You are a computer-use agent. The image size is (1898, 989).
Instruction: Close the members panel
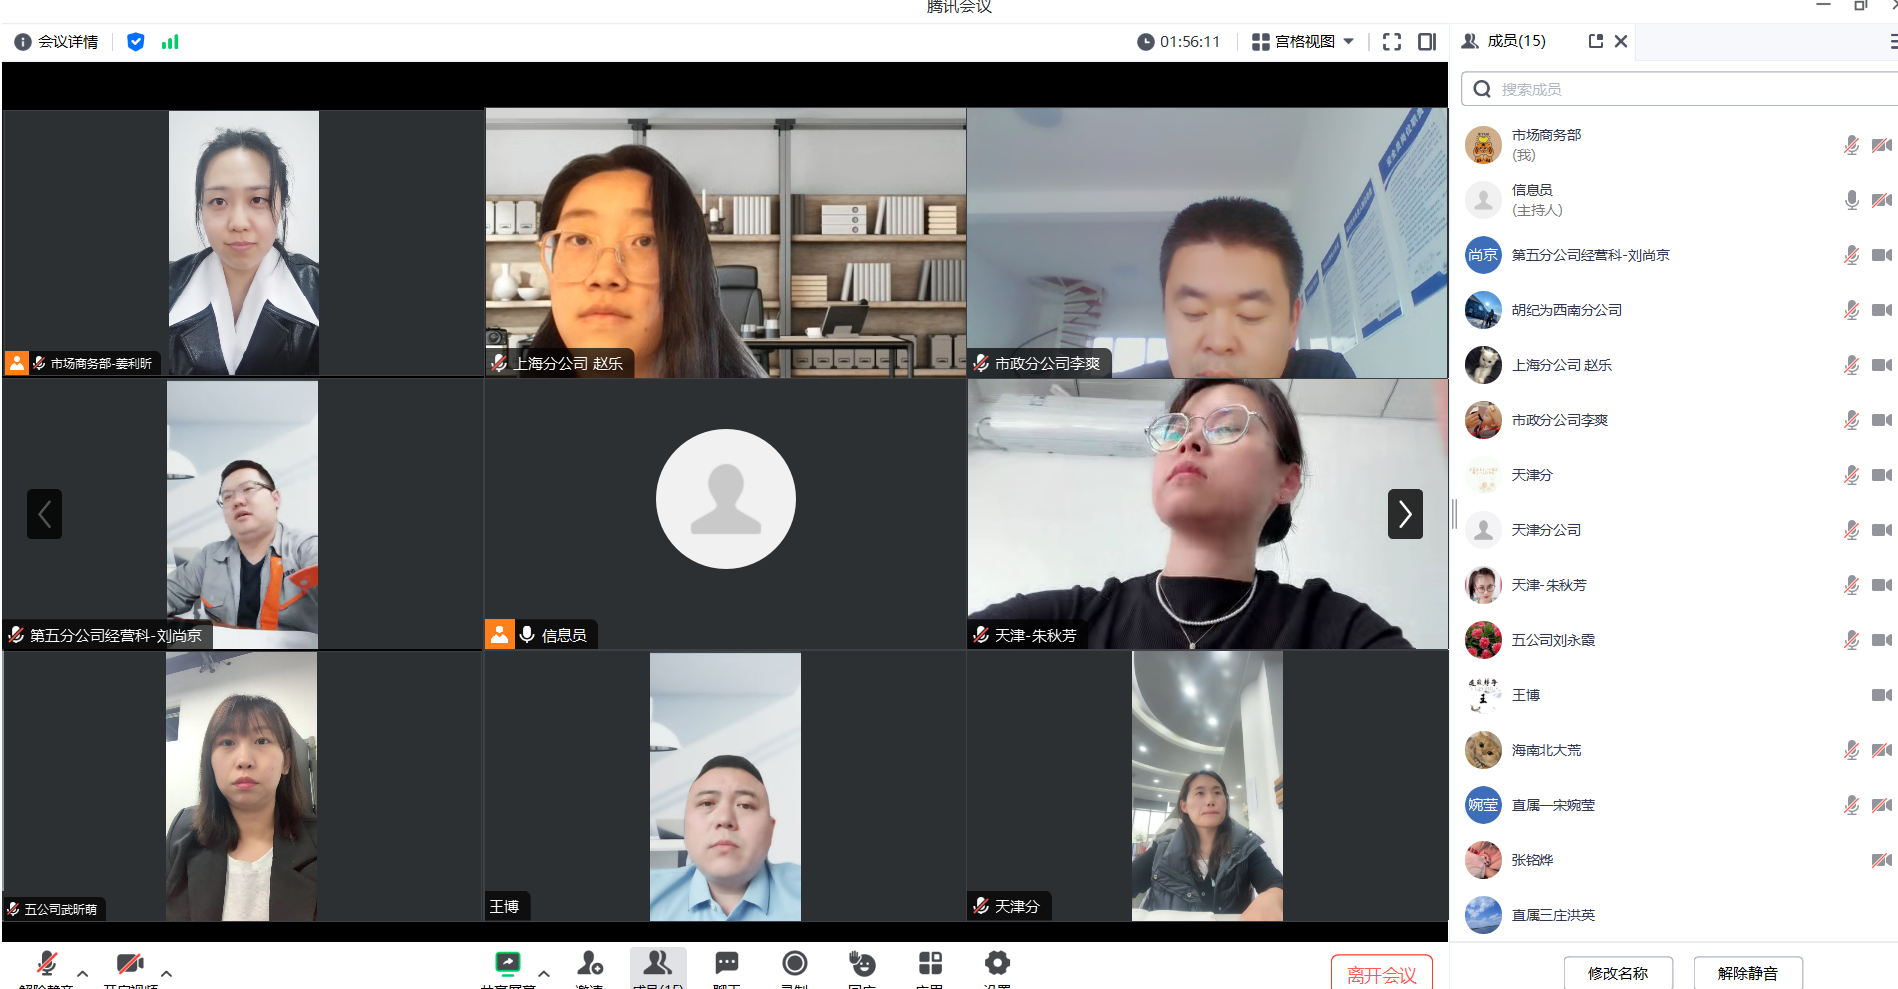click(x=1621, y=41)
